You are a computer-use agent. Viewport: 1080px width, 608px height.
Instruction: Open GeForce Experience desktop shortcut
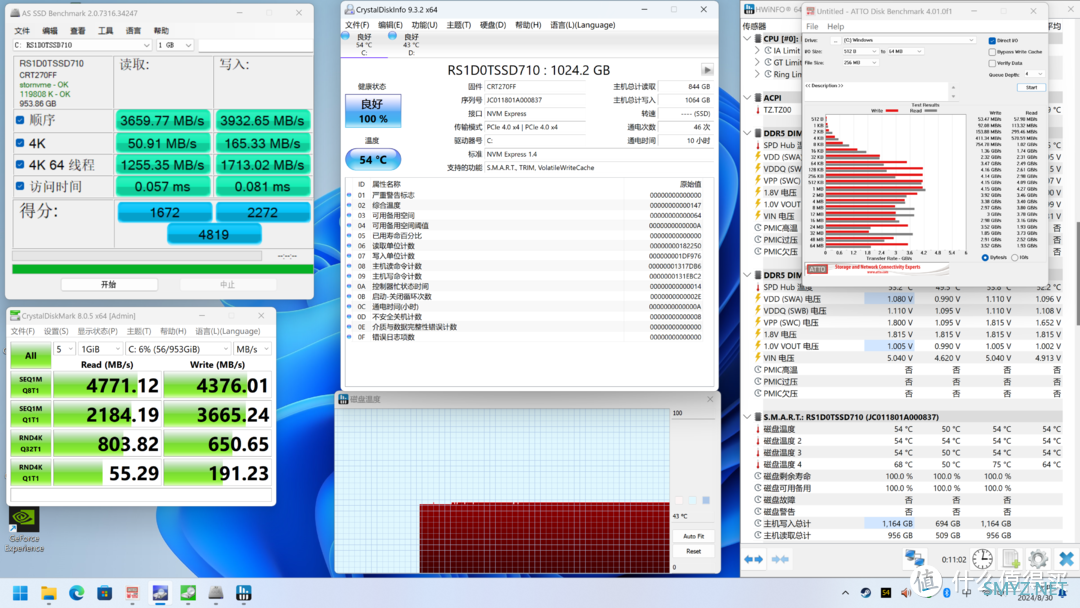coord(23,530)
